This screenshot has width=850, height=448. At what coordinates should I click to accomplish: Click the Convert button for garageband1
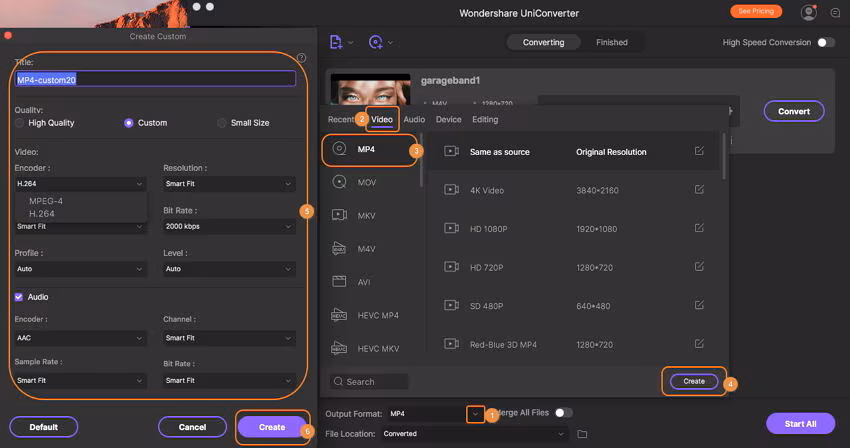(x=794, y=111)
